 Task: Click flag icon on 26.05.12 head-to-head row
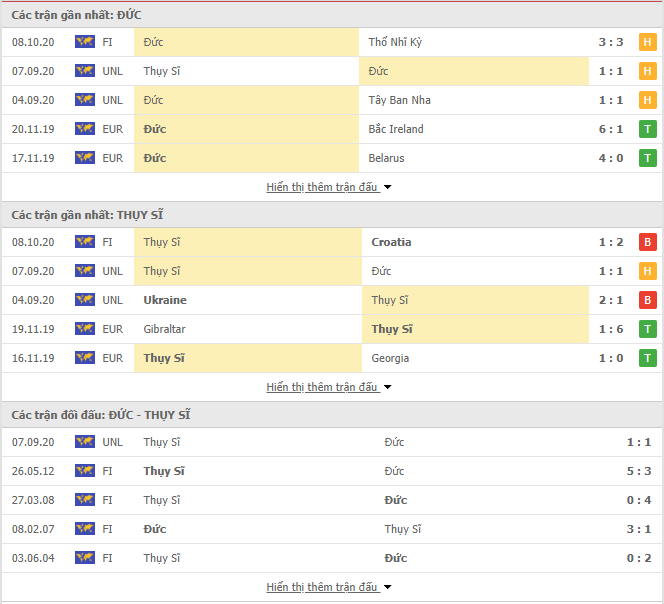[85, 471]
